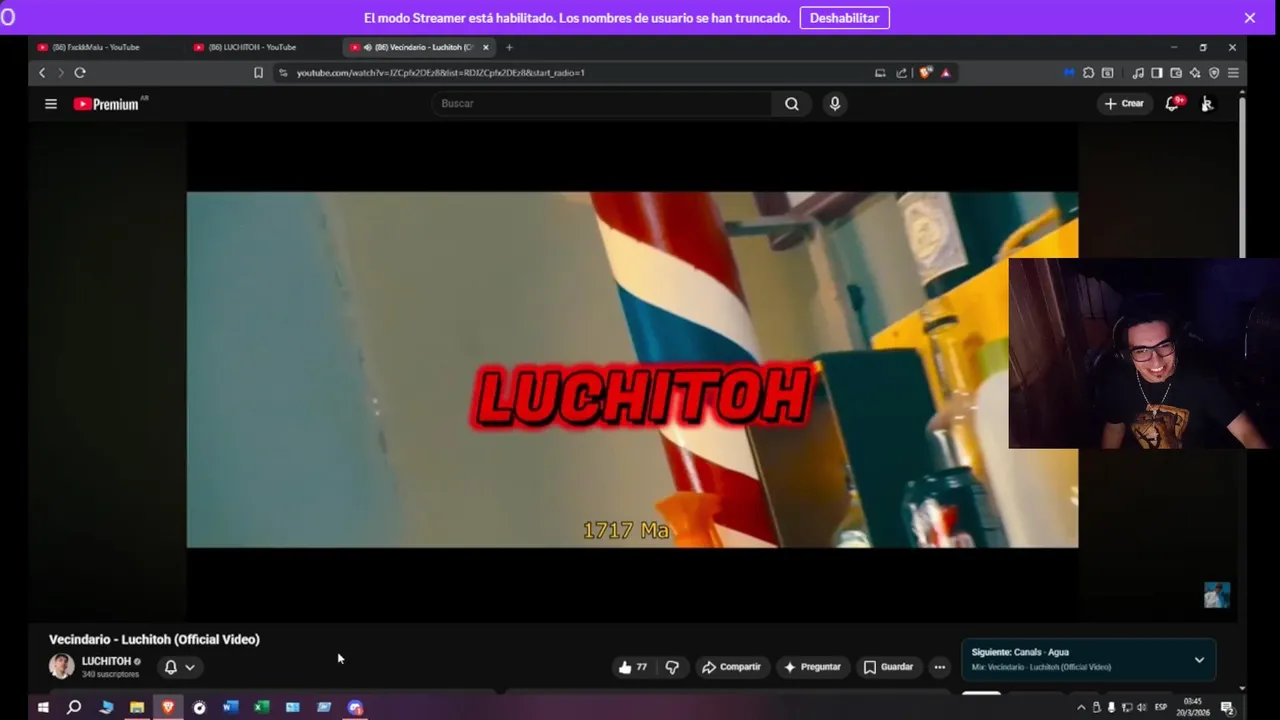Toggle the browser sidebar panel icon
1280x720 pixels.
[1157, 73]
